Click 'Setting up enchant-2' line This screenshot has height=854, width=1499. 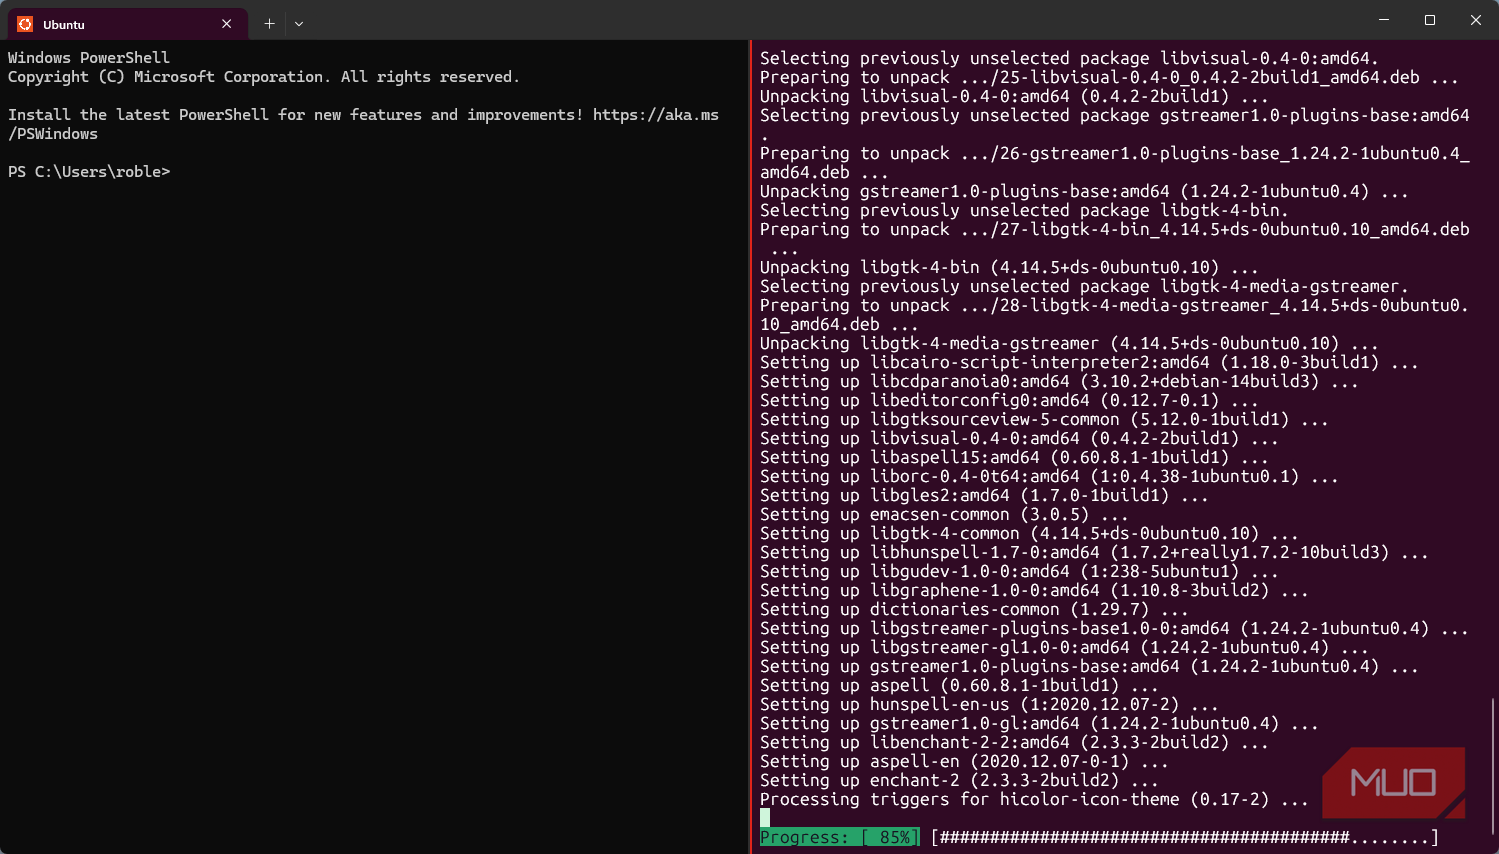point(959,780)
